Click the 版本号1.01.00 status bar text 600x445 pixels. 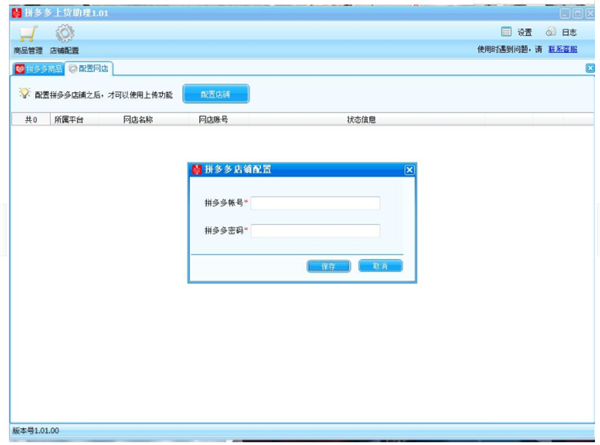click(36, 431)
